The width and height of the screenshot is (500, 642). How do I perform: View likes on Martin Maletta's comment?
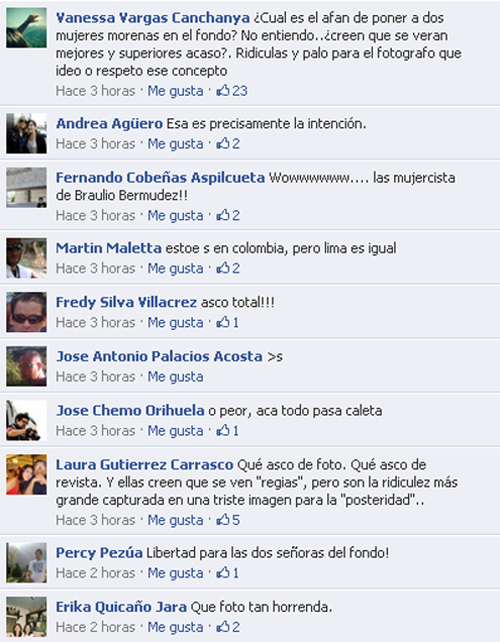pyautogui.click(x=228, y=268)
